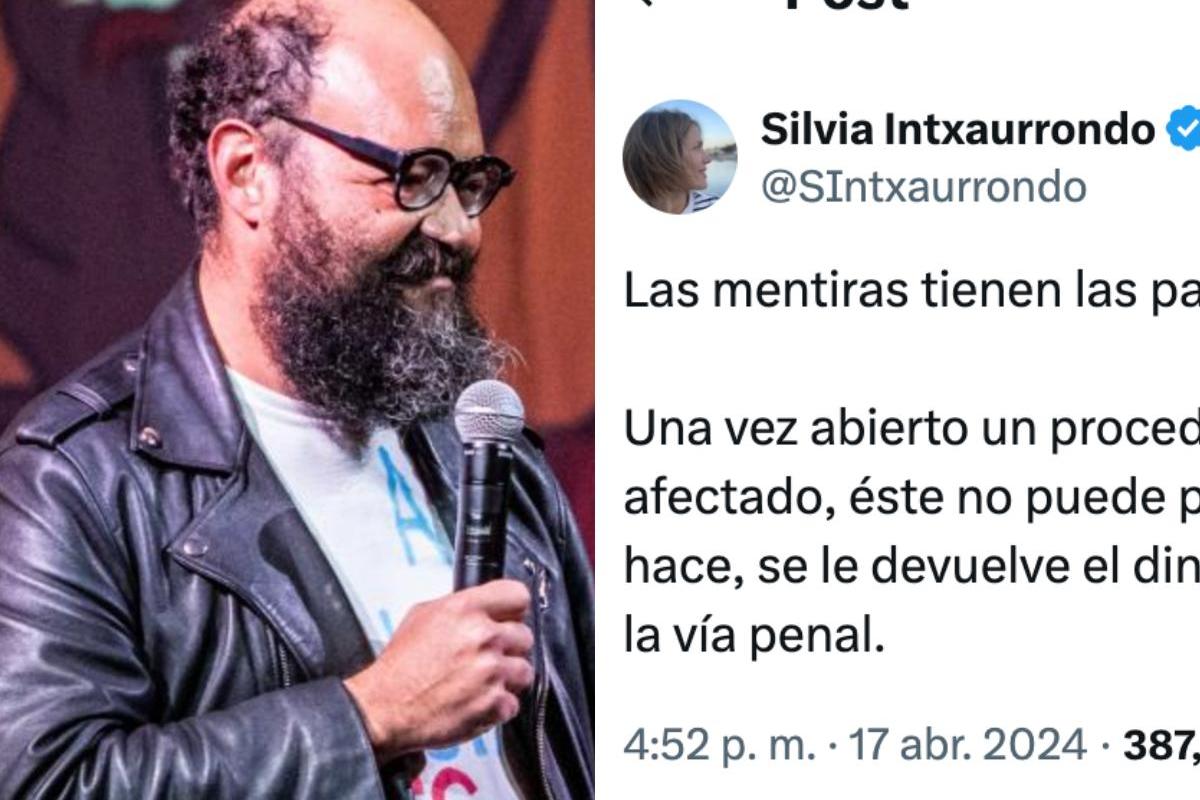Click the 17 abr. 2024 date

coord(967,745)
